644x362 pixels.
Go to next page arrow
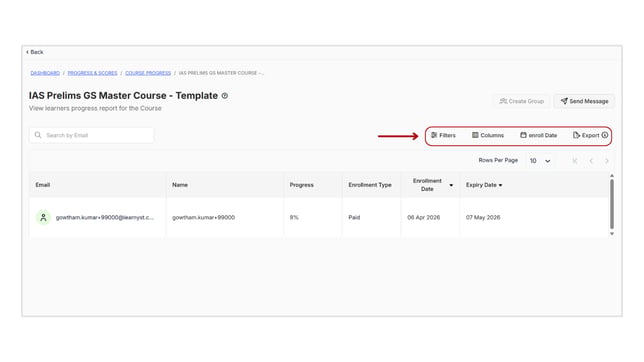point(607,161)
